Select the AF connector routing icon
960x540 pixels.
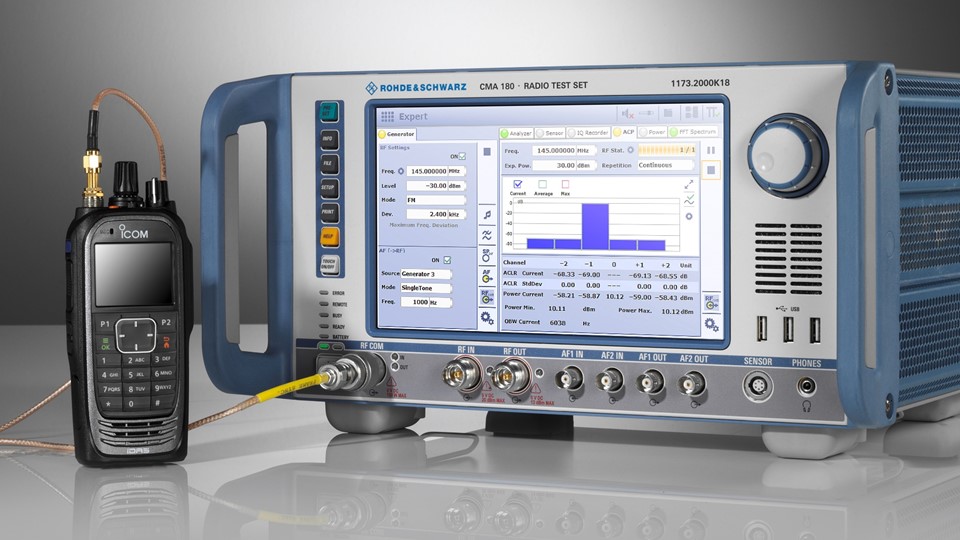tap(487, 276)
